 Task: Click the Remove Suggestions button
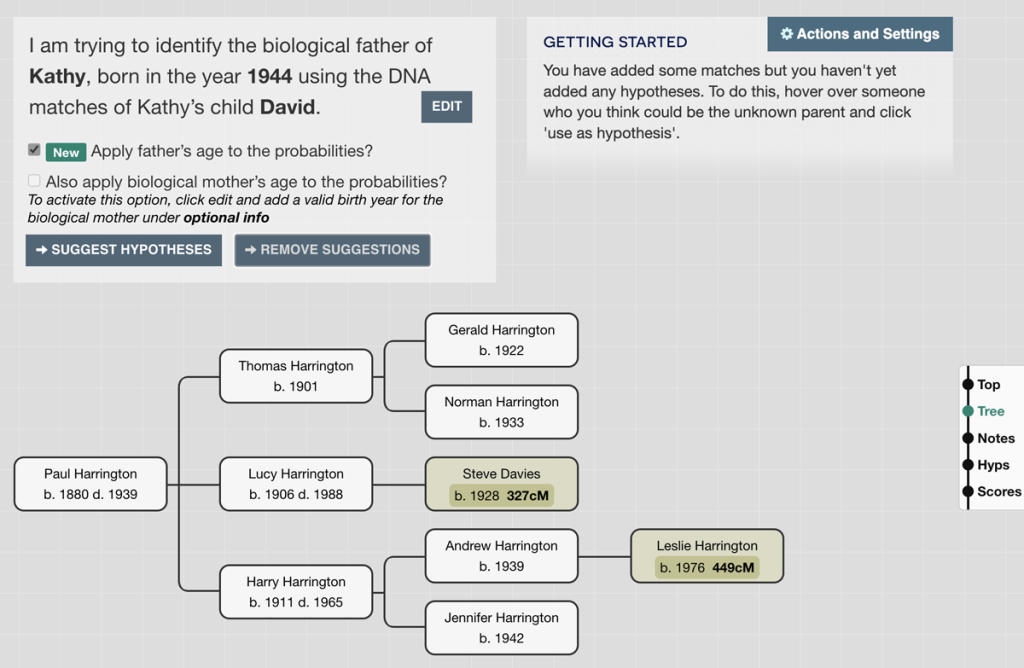[332, 250]
